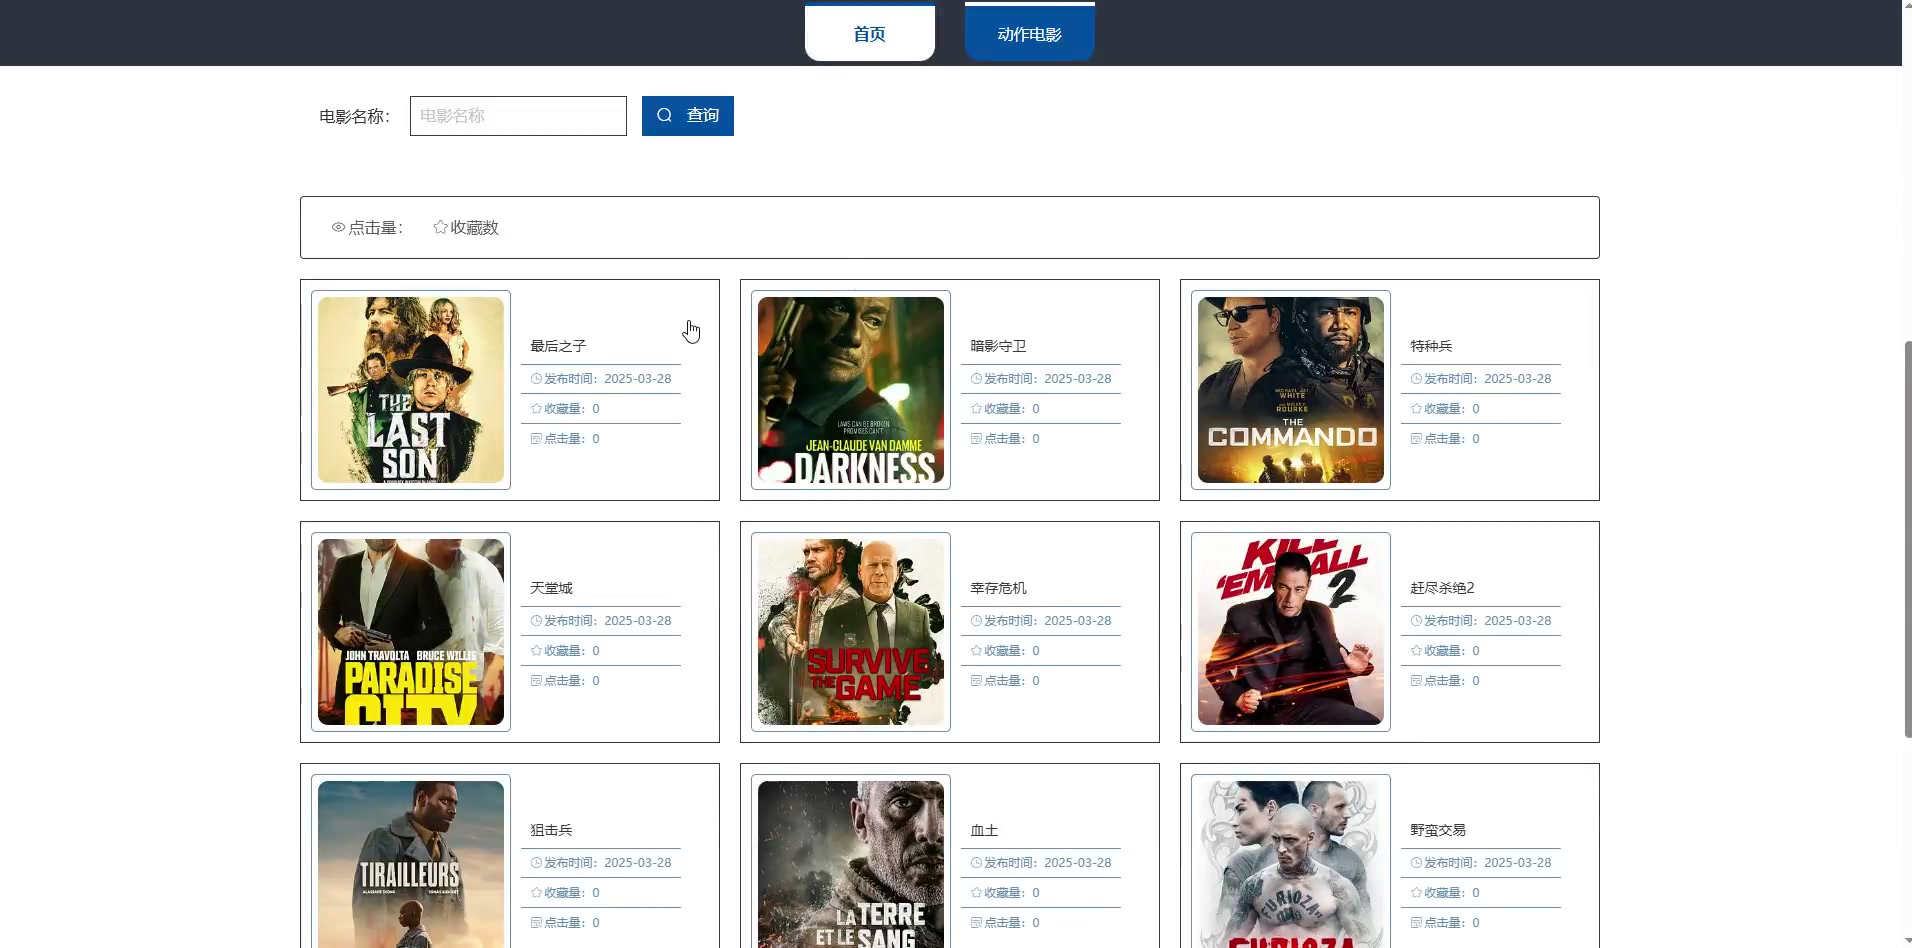
Task: Open The Commando poster thumbnail
Action: 1291,390
